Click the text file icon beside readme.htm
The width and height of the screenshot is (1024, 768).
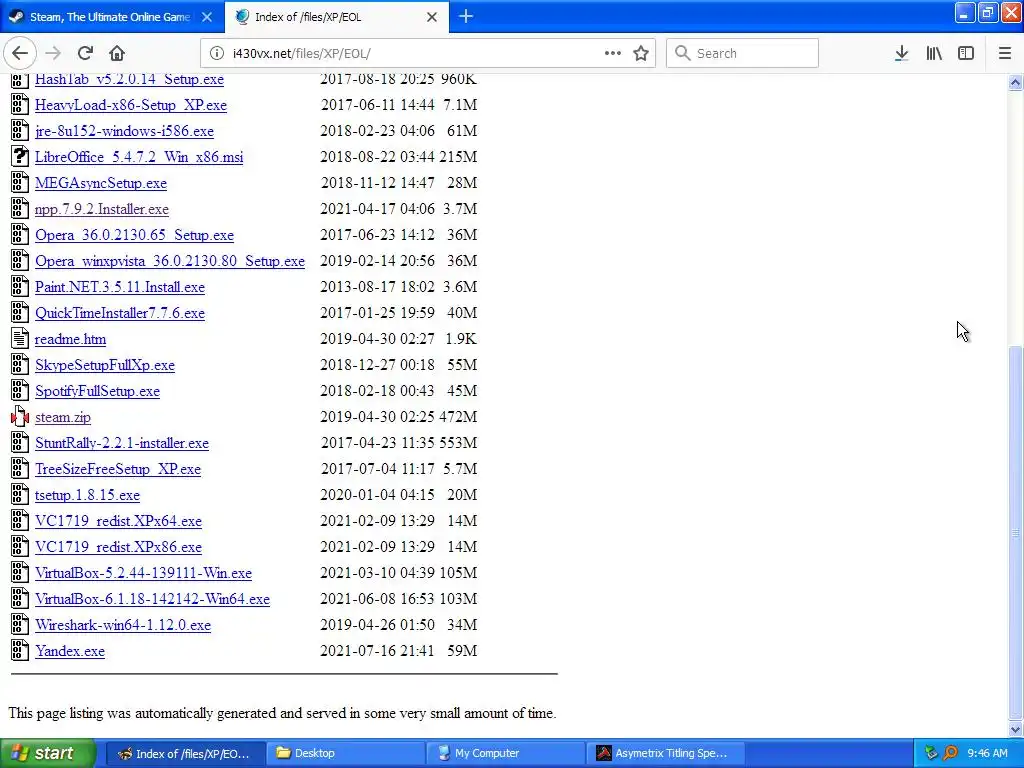coord(20,338)
